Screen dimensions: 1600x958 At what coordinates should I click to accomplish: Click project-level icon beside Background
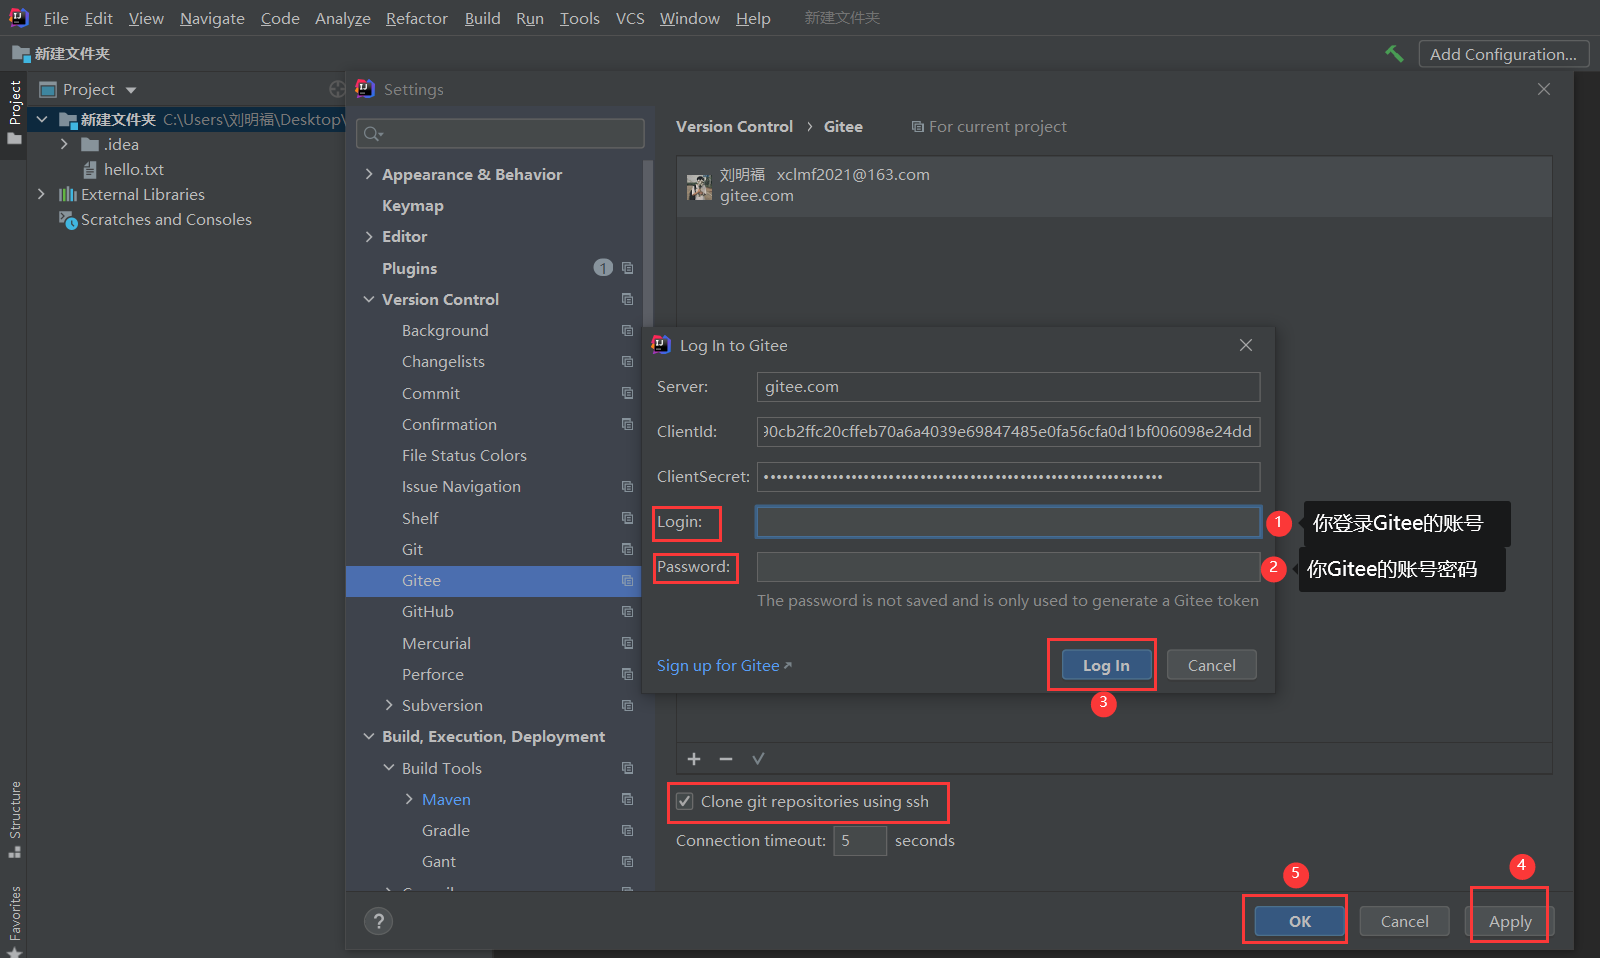click(627, 330)
